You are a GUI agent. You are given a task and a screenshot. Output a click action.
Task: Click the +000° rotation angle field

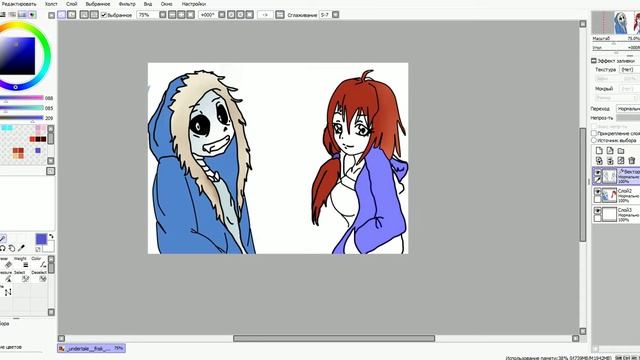pos(208,15)
